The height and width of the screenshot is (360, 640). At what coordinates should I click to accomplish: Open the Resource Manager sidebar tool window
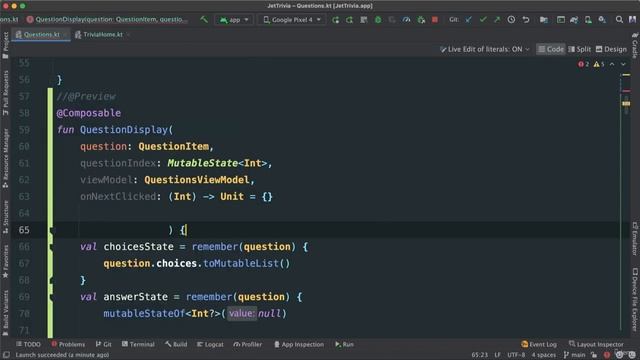[5, 158]
